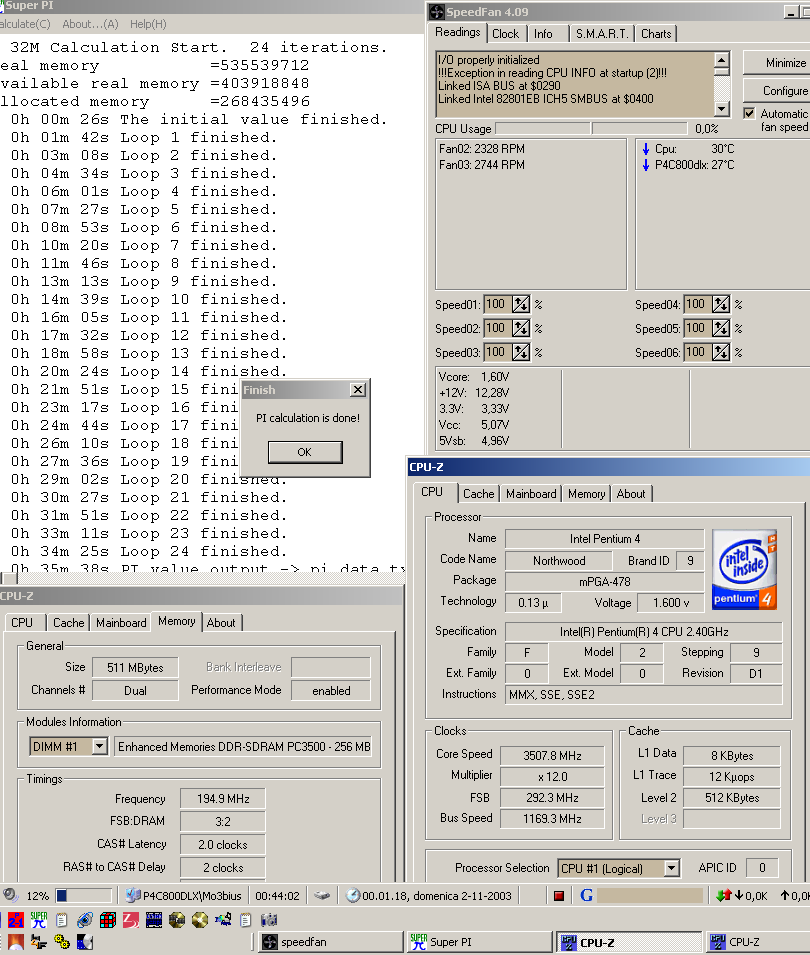This screenshot has width=810, height=955.
Task: Click the second gold CD quick launch icon
Action: 200,920
